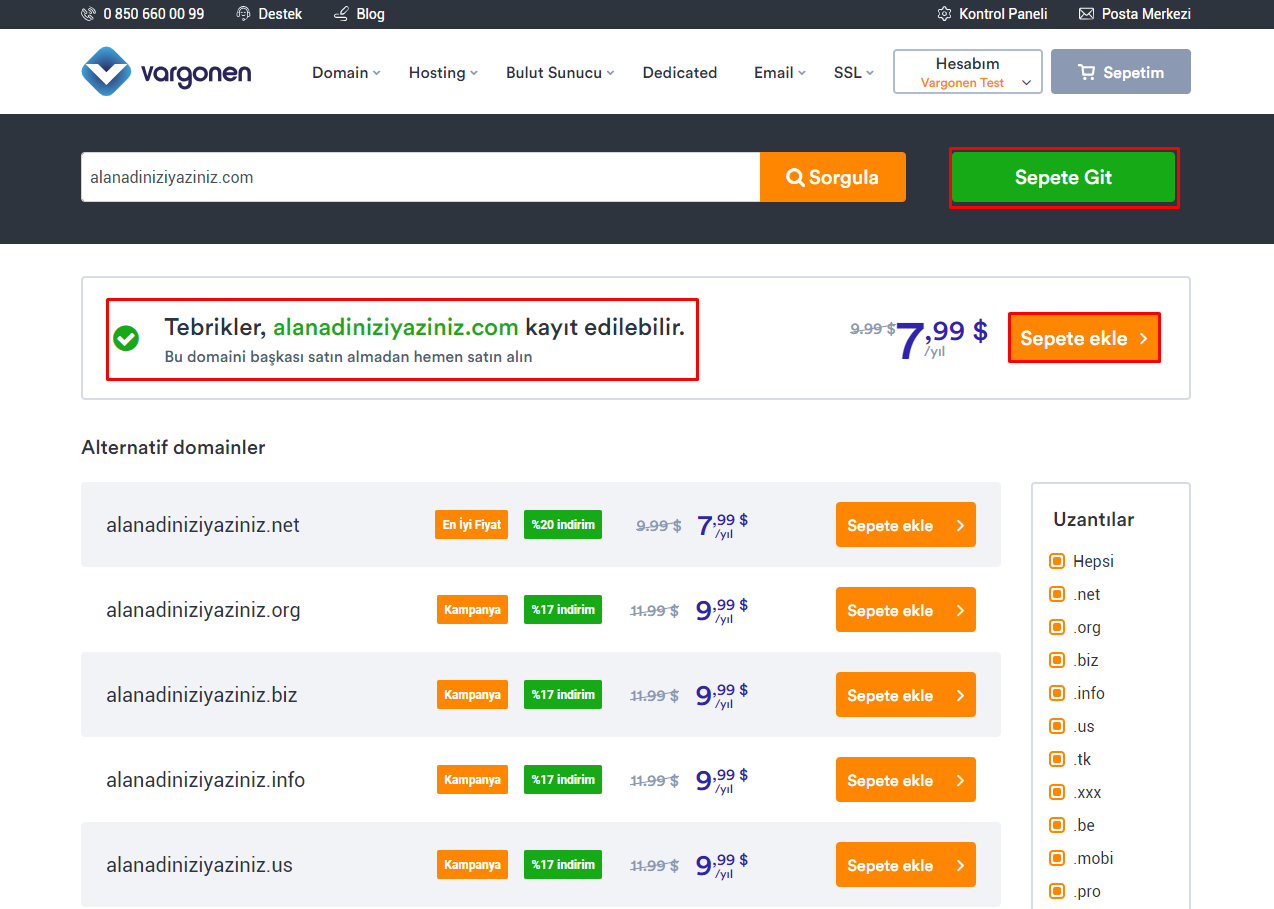
Task: Click the phone icon beside 0 850 660 00 99
Action: click(89, 14)
